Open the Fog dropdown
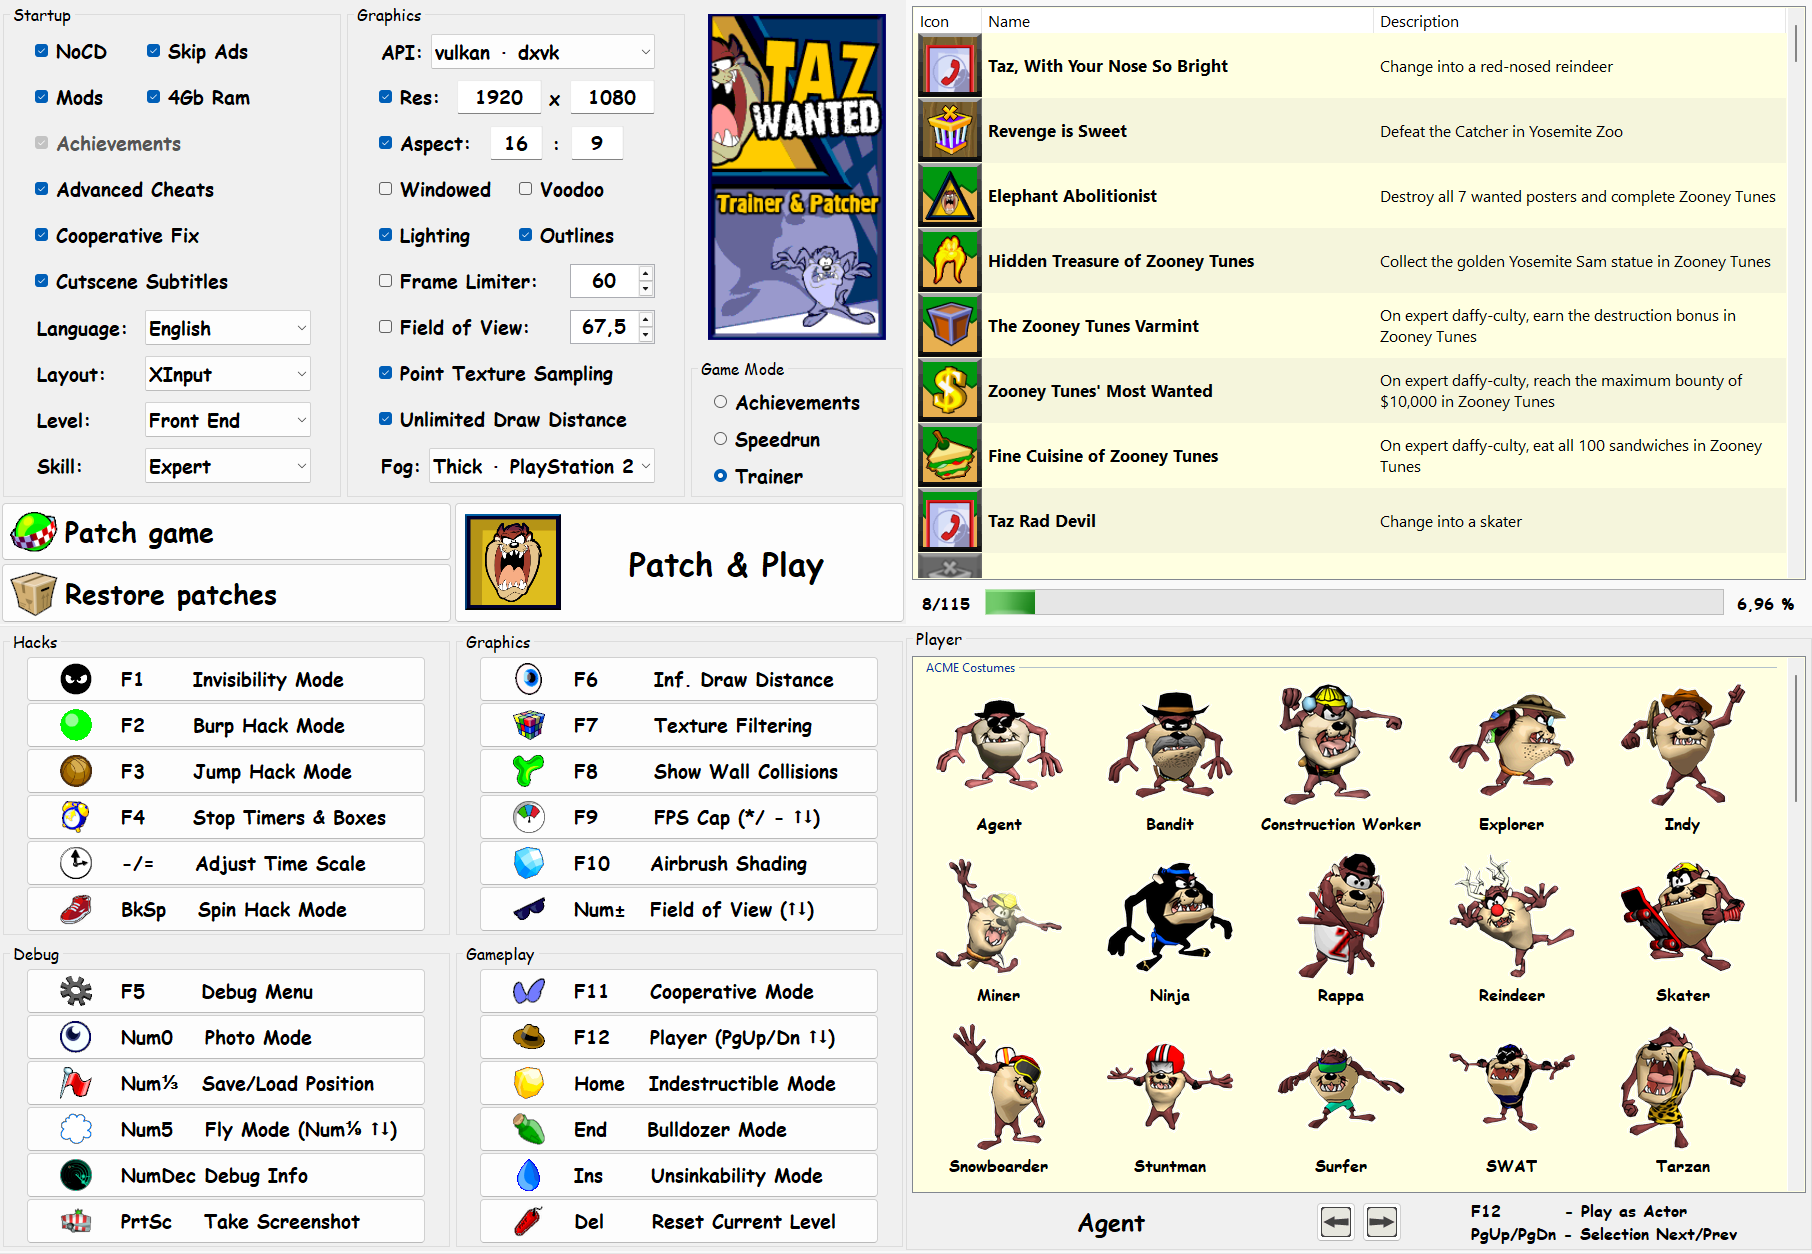This screenshot has width=1812, height=1254. point(543,466)
